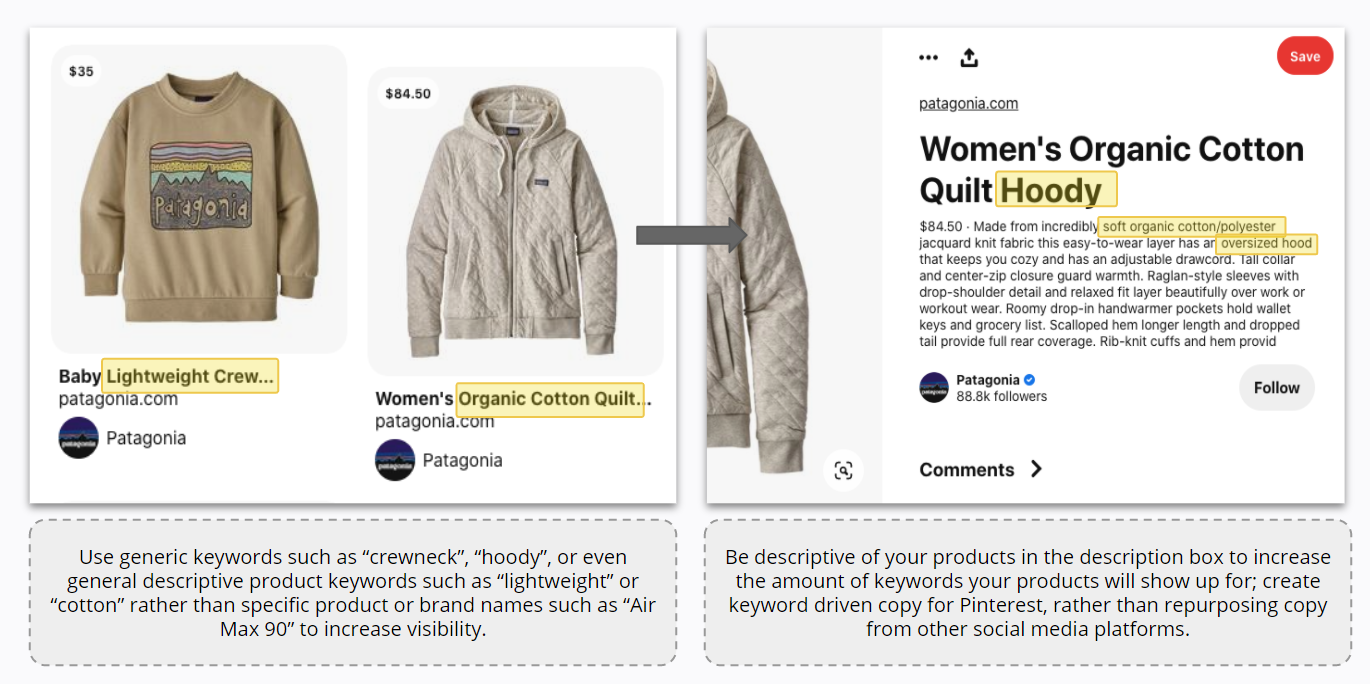Image resolution: width=1370 pixels, height=684 pixels.
Task: Click the quilted hoody product image
Action: [515, 220]
